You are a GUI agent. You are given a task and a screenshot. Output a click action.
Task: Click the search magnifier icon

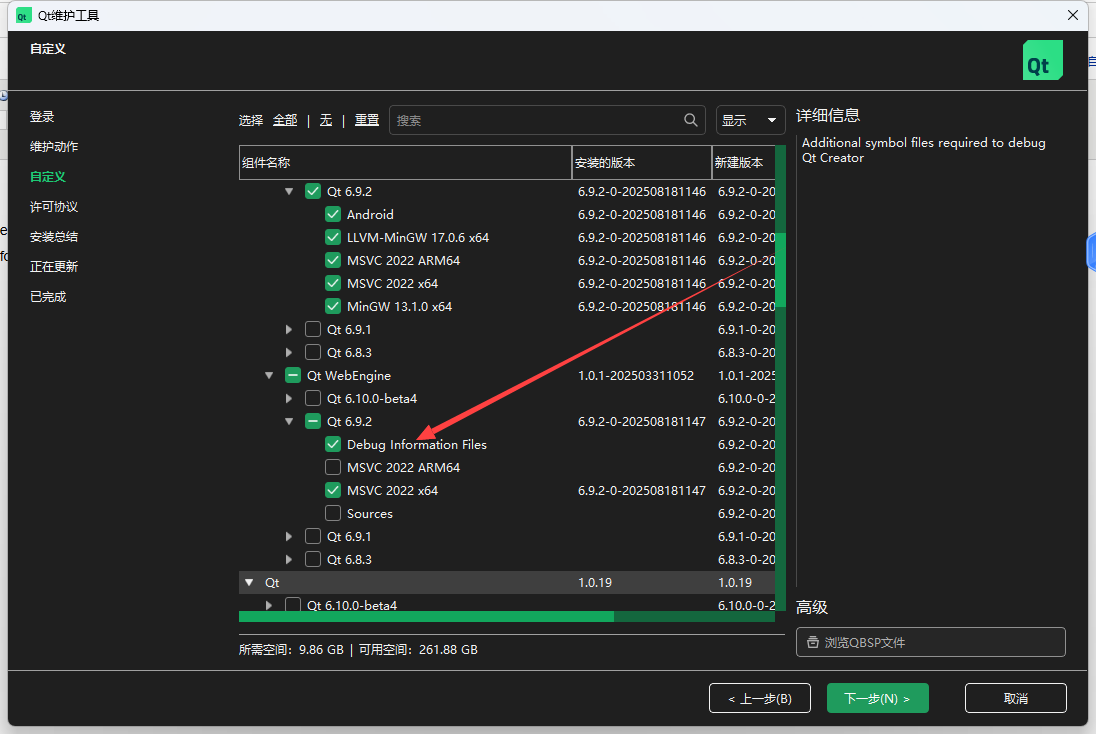click(x=691, y=120)
